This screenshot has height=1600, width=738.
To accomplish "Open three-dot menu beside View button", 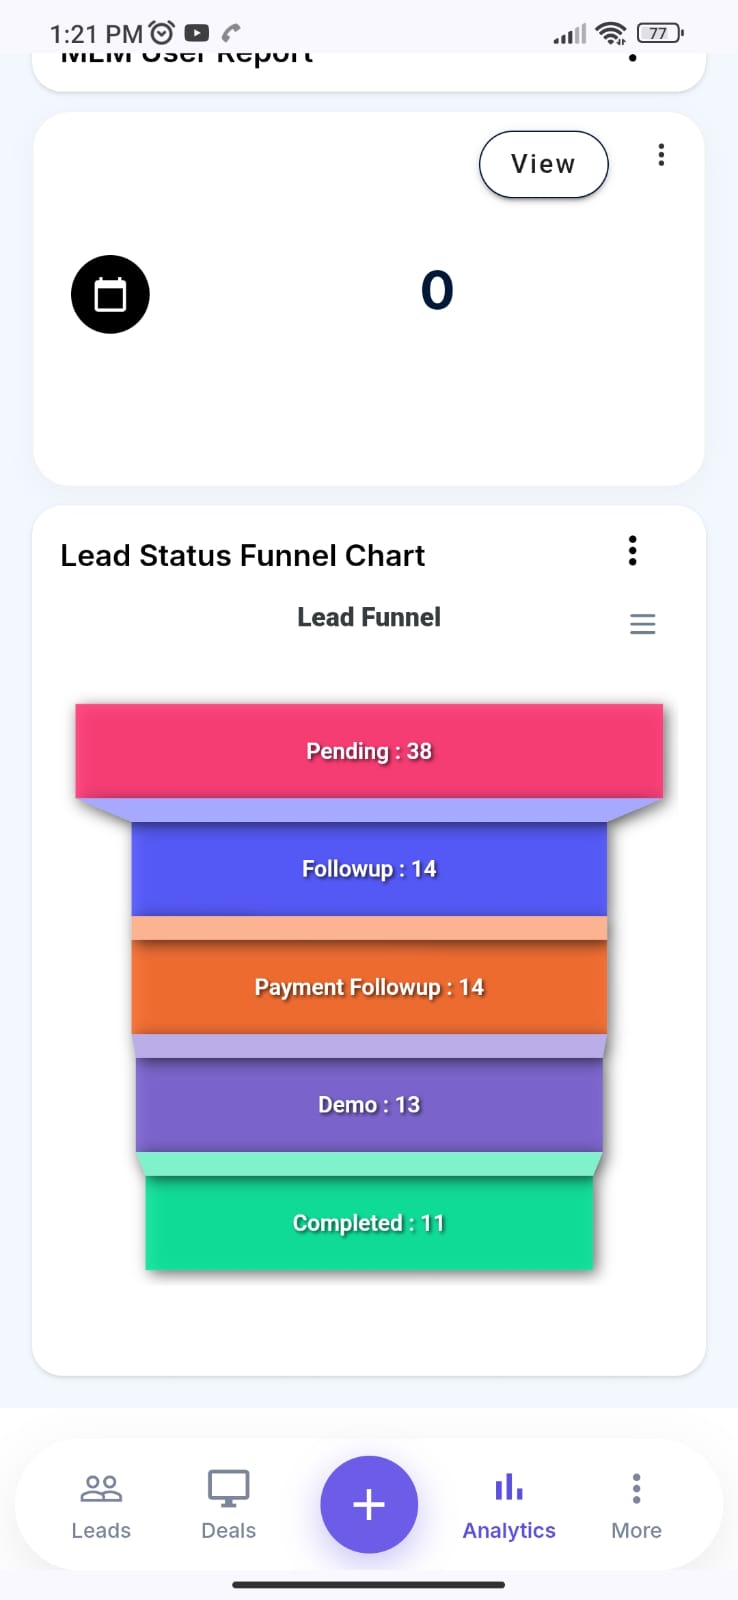I will point(661,155).
